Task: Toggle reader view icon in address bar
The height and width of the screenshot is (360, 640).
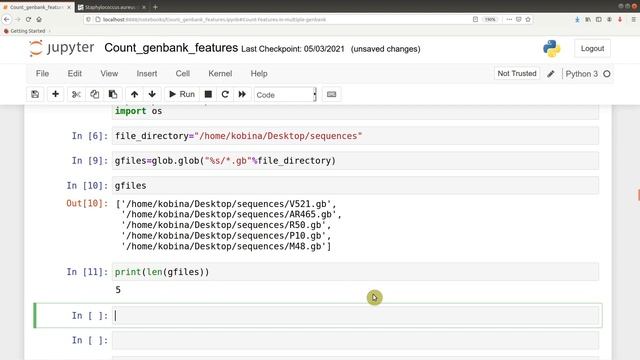Action: (x=476, y=19)
